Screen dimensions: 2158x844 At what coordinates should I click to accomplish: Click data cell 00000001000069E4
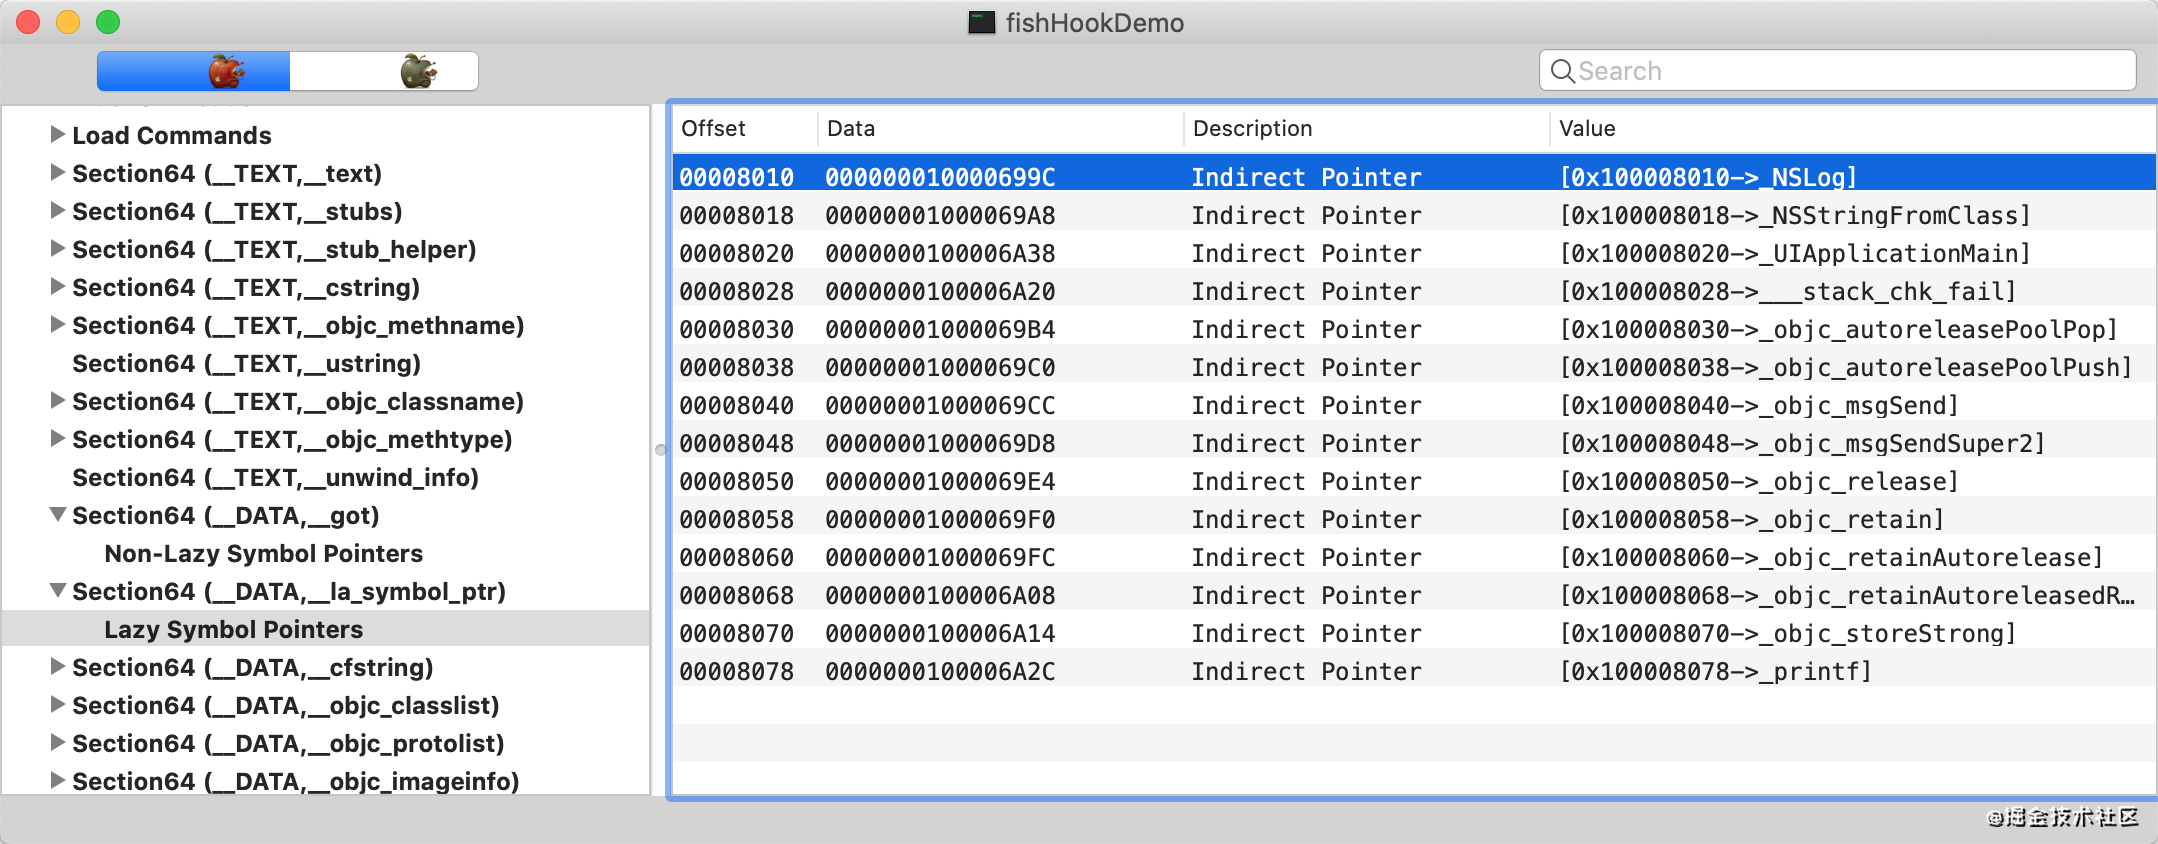(940, 481)
